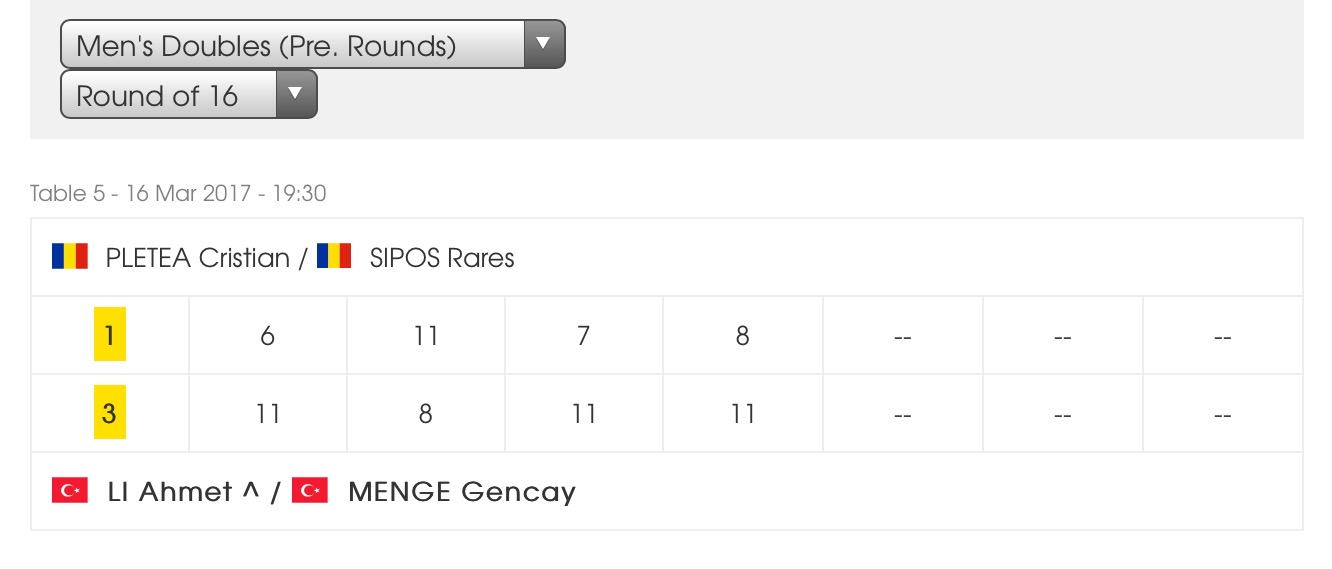Click the yellow highlighted games score 1
Viewport: 1332px width, 569px height.
(x=109, y=335)
